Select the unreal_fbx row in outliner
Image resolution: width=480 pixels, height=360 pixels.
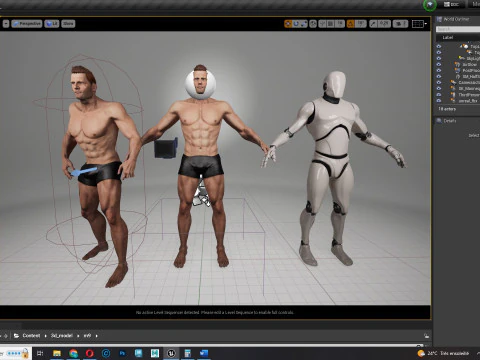click(x=458, y=101)
